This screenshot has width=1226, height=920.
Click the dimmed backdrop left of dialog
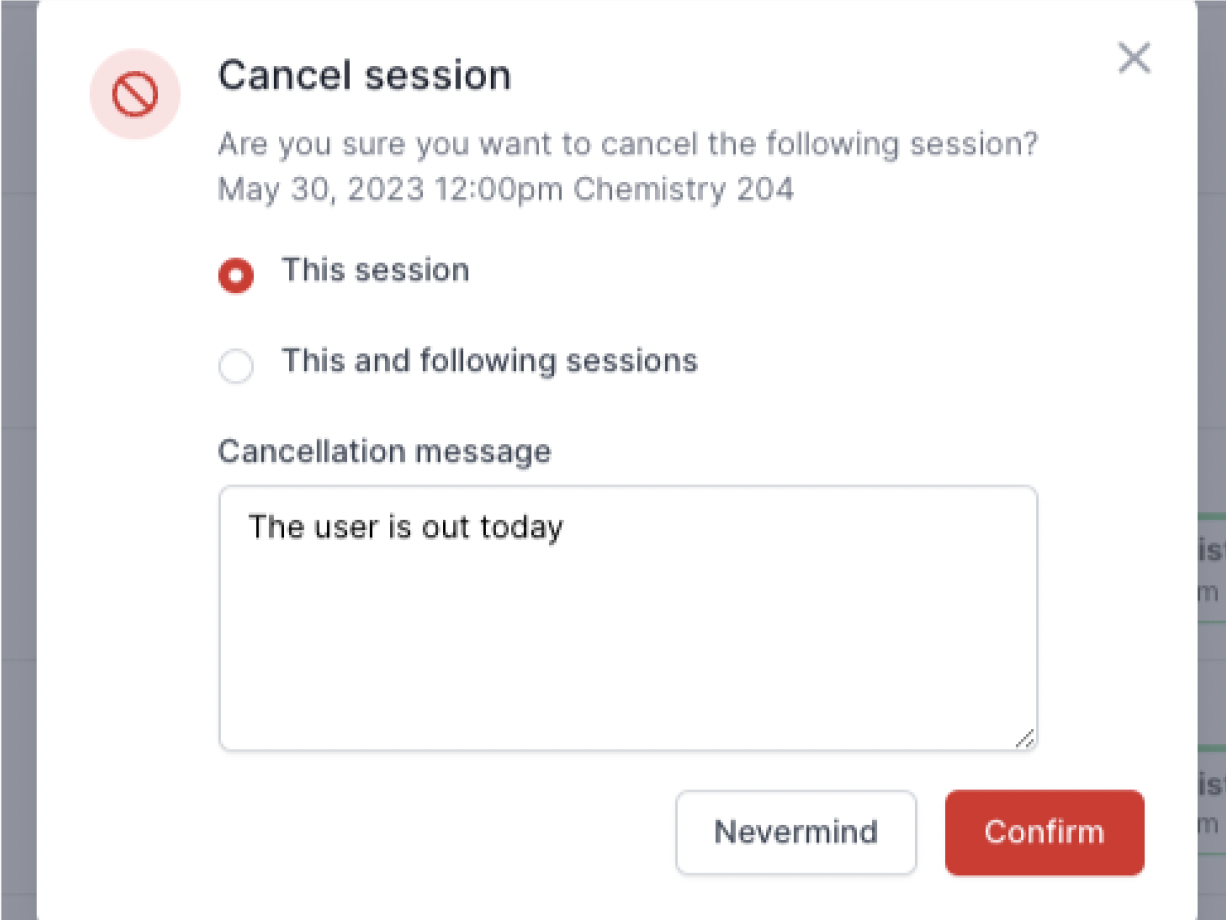[x=18, y=460]
